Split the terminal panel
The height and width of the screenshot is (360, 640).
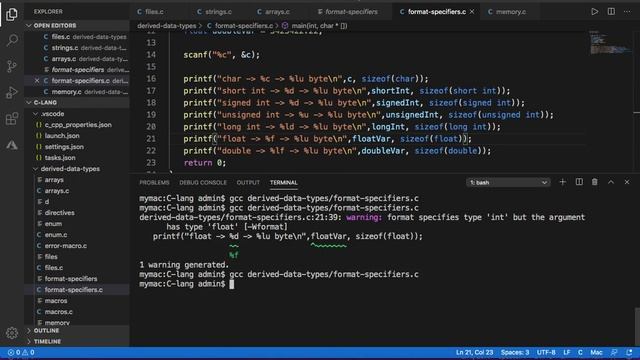[x=579, y=182]
